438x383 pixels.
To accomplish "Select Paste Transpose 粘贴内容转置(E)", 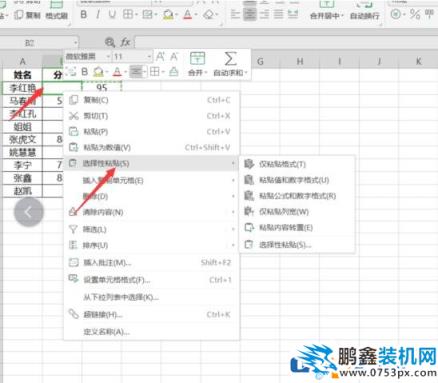I will [x=297, y=228].
